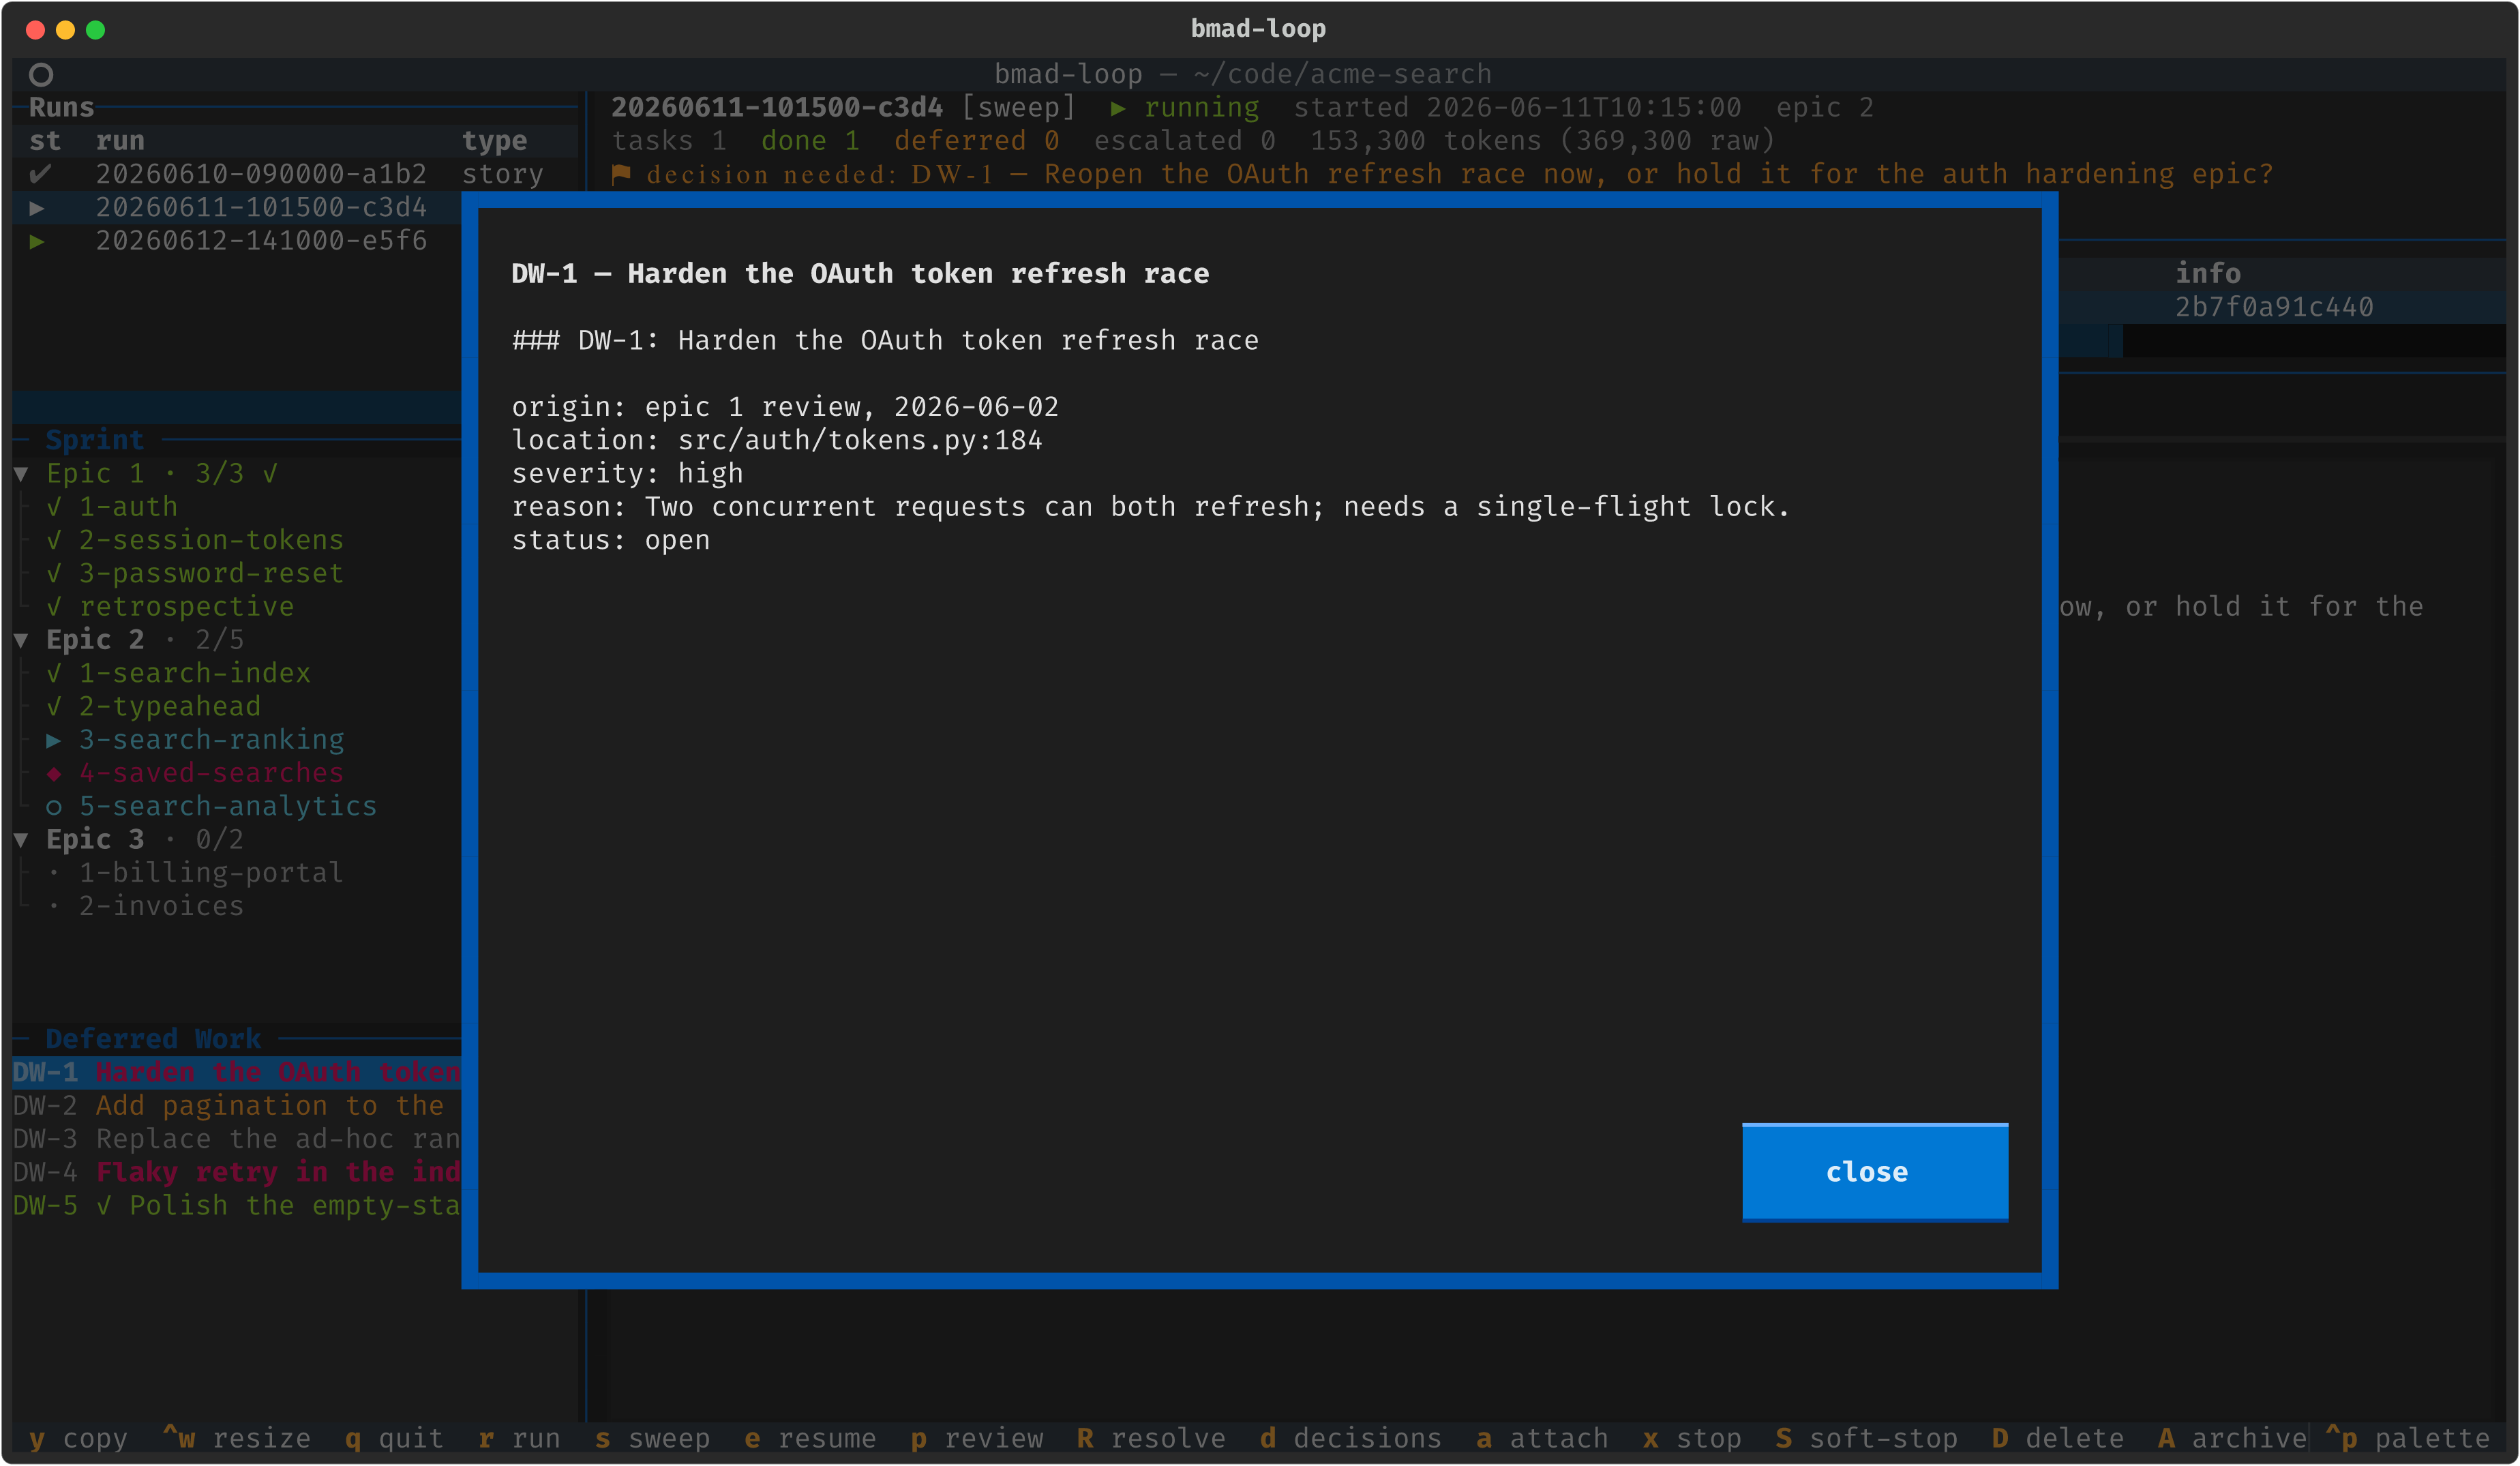Click 'd decisions' in the footer
This screenshot has width=2520, height=1466.
pyautogui.click(x=1350, y=1438)
